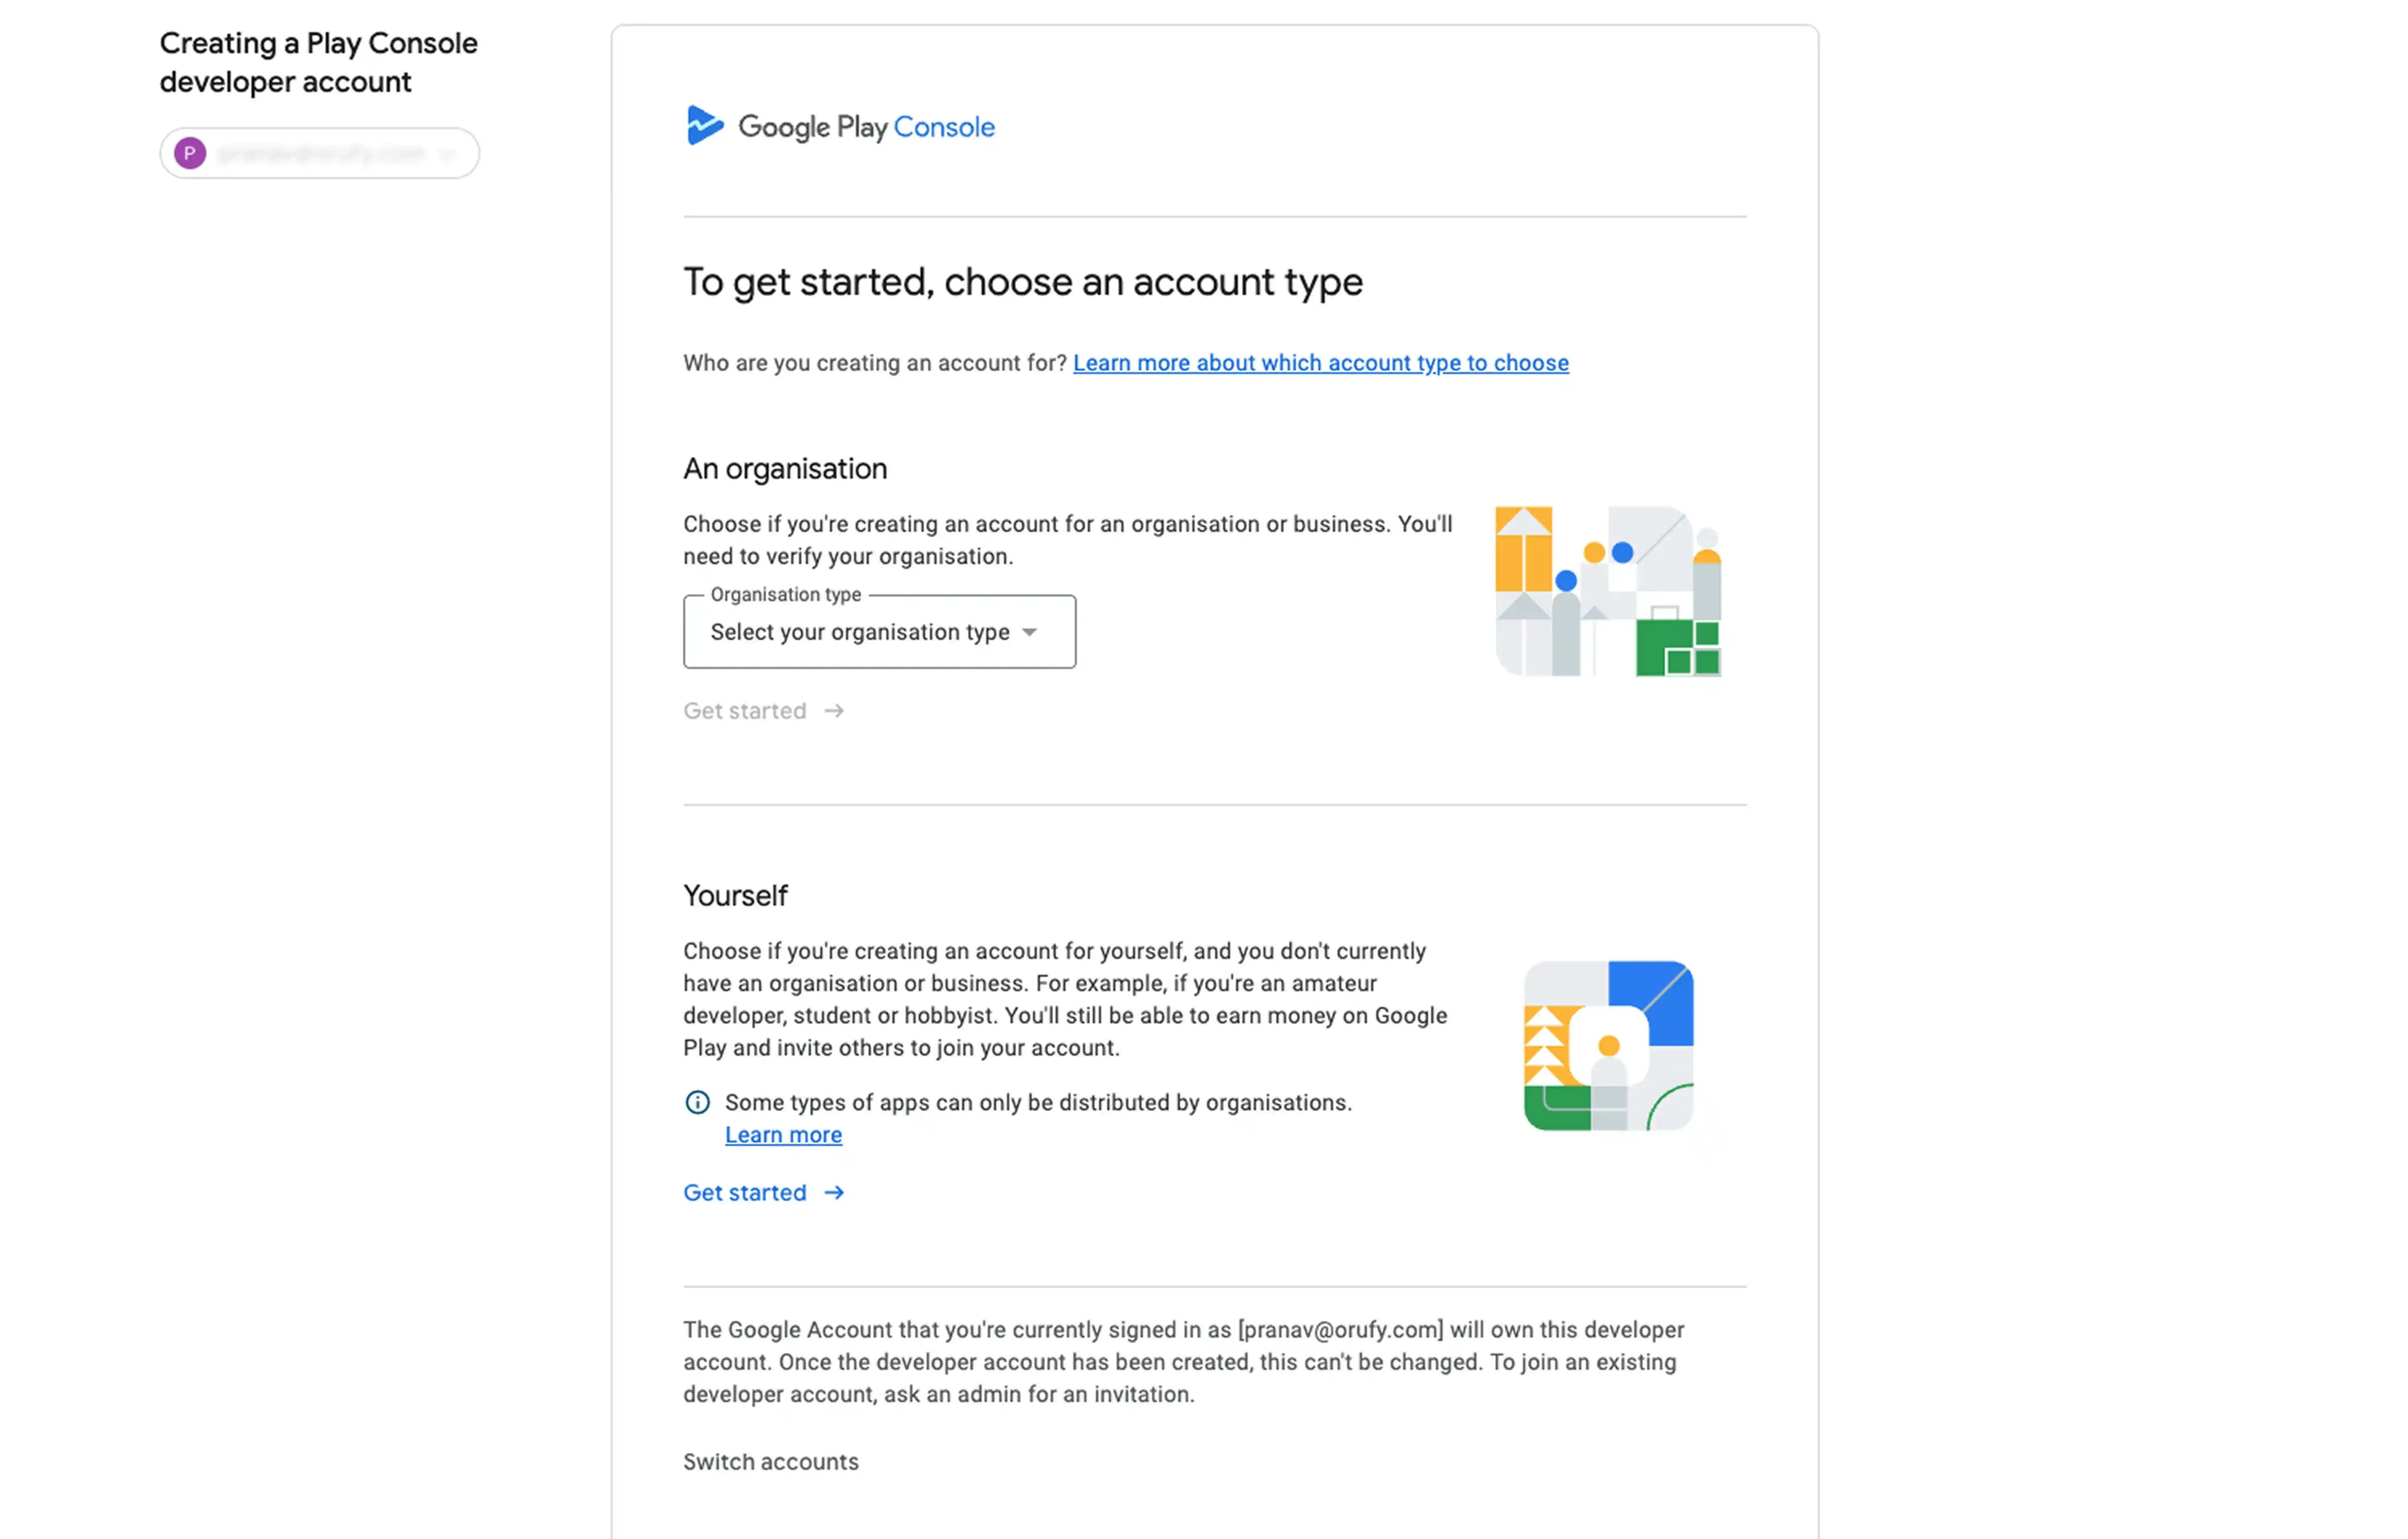The width and height of the screenshot is (2408, 1539).
Task: Click the info icon beside apps distribution note
Action: point(697,1103)
